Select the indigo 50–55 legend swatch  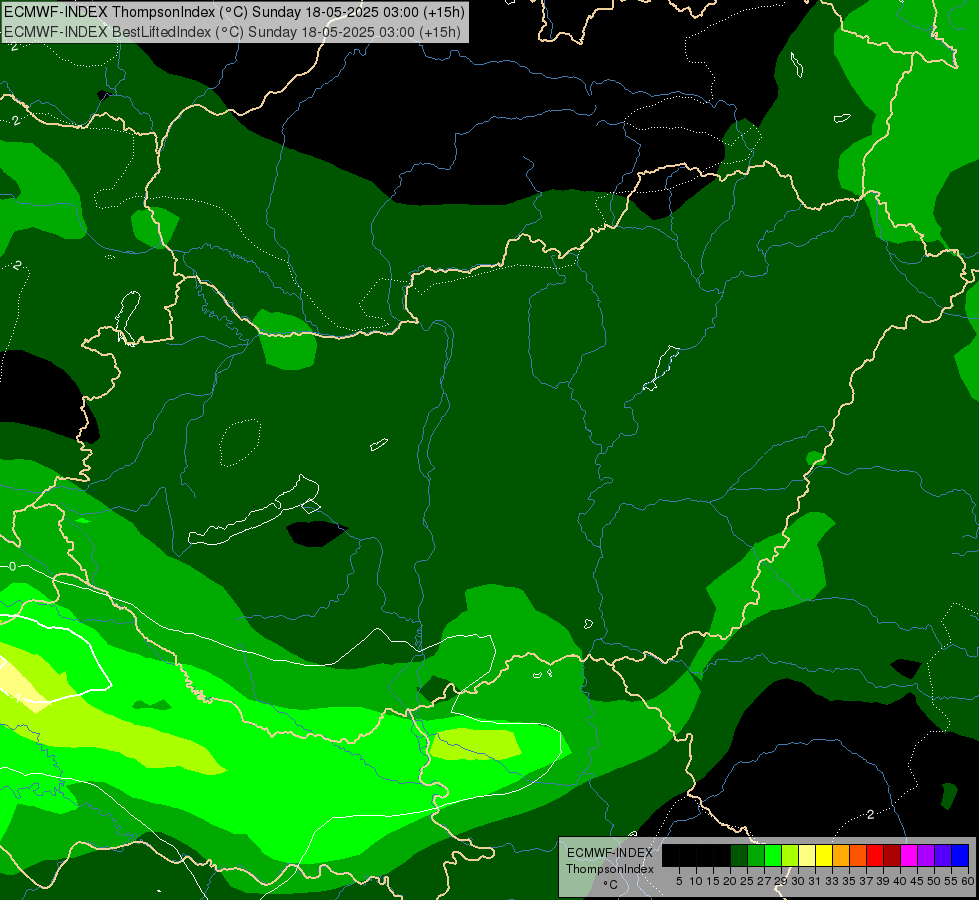tap(943, 855)
